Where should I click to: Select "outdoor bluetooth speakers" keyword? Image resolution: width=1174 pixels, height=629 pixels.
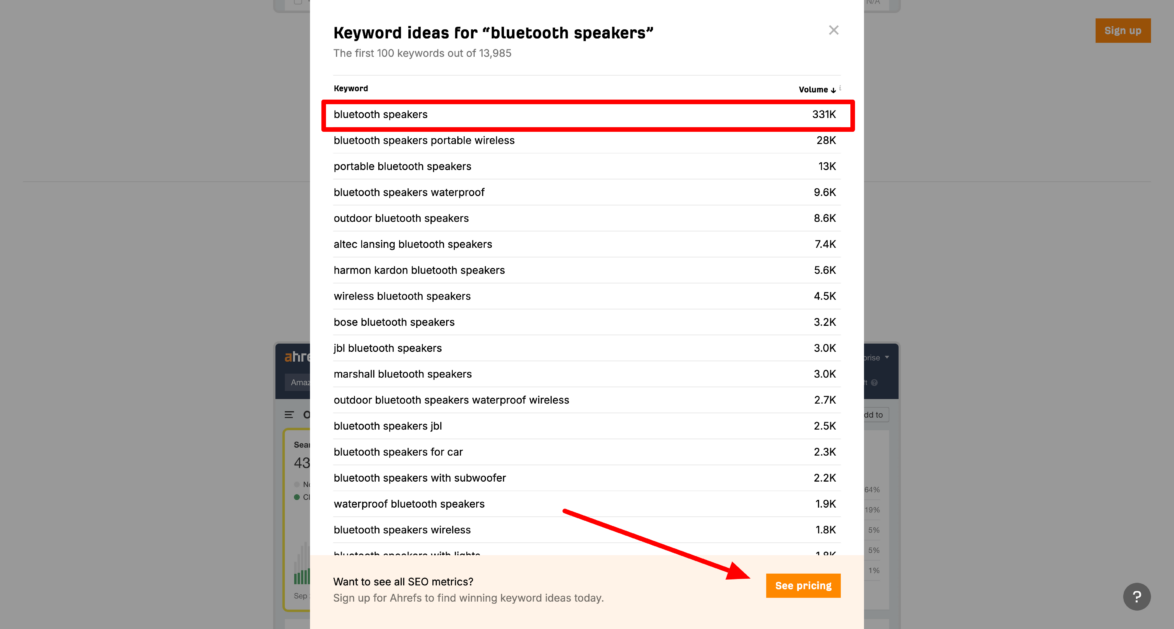pos(401,218)
